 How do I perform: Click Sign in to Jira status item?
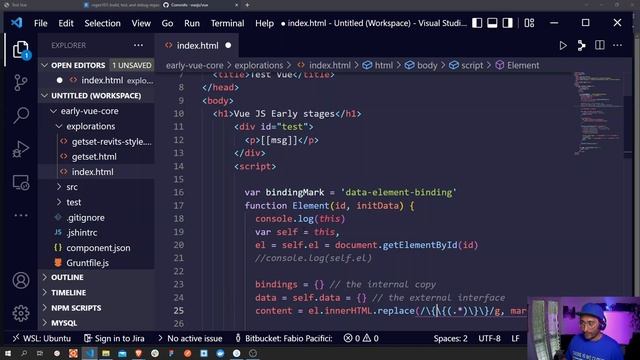pyautogui.click(x=114, y=338)
